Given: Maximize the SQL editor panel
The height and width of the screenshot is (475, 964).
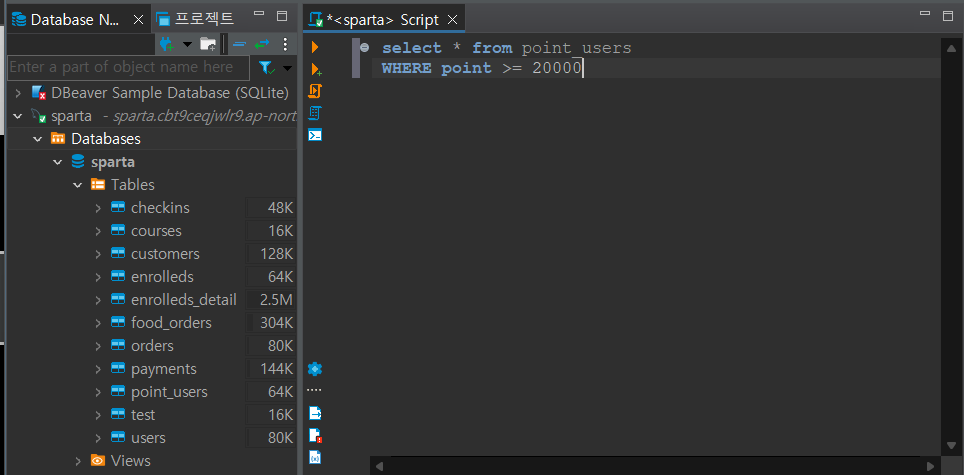Looking at the screenshot, I should point(948,15).
